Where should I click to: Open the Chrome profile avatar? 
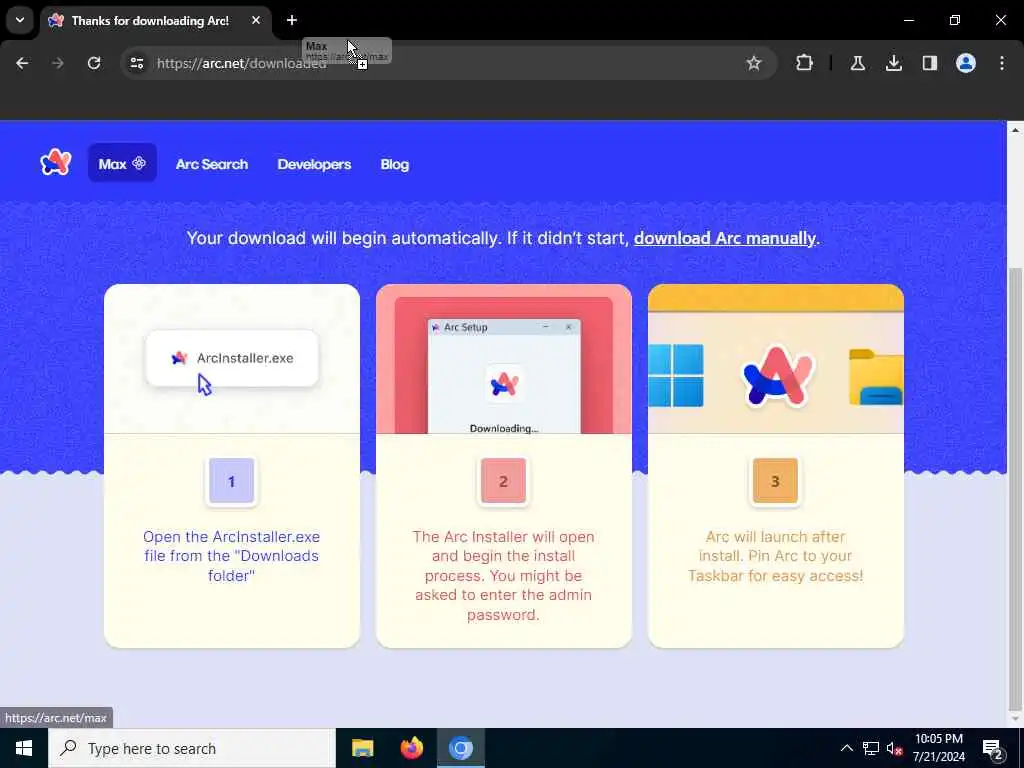click(x=966, y=63)
